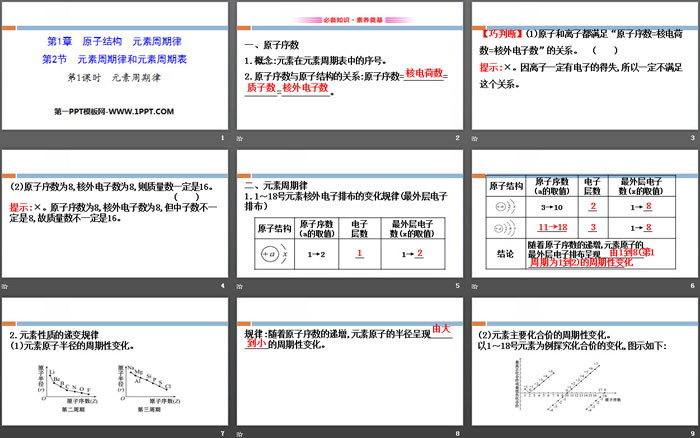
Task: Select slide 5 thumbnail 元素周期律 table
Action: point(350,214)
